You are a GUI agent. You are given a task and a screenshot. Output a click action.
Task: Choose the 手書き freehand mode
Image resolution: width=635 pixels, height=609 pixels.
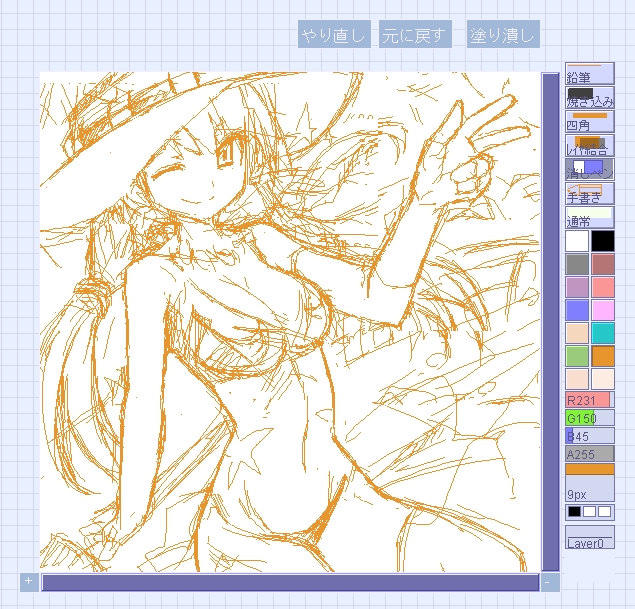click(x=590, y=193)
